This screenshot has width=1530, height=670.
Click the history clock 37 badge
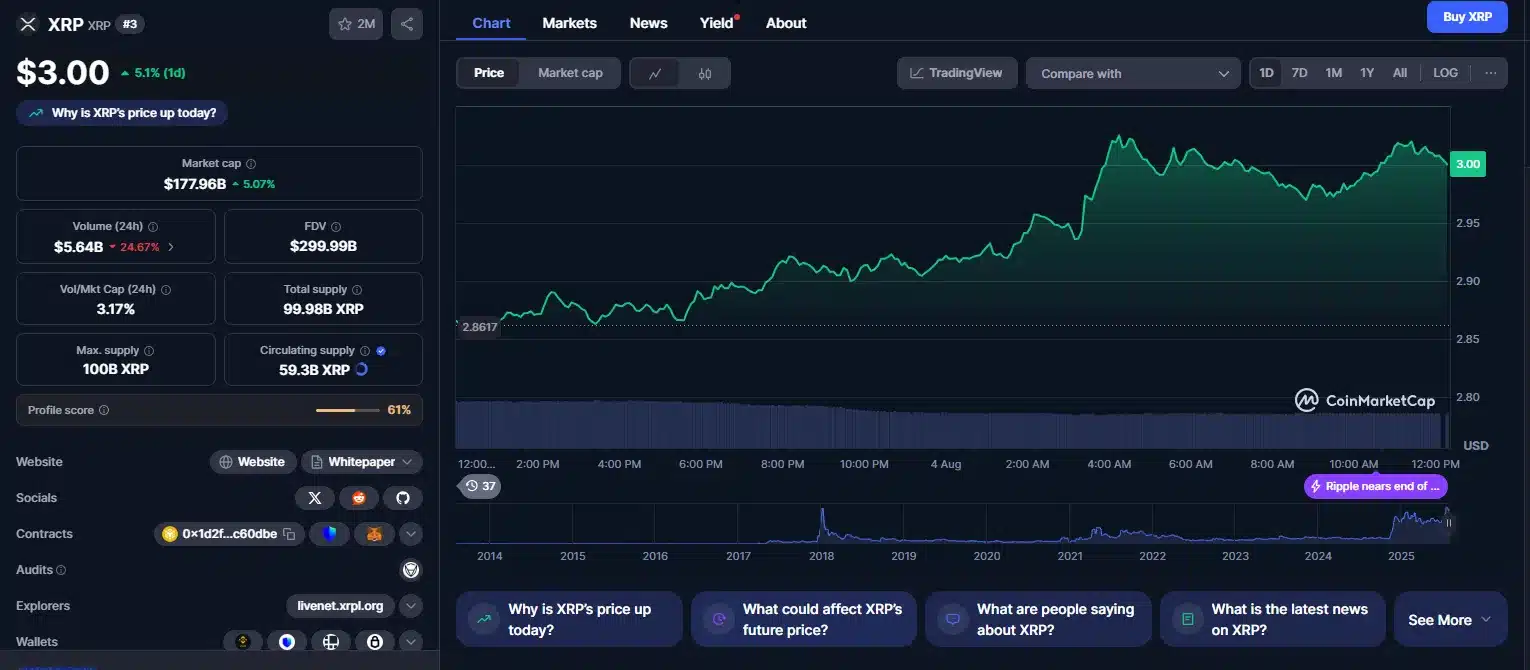[479, 486]
